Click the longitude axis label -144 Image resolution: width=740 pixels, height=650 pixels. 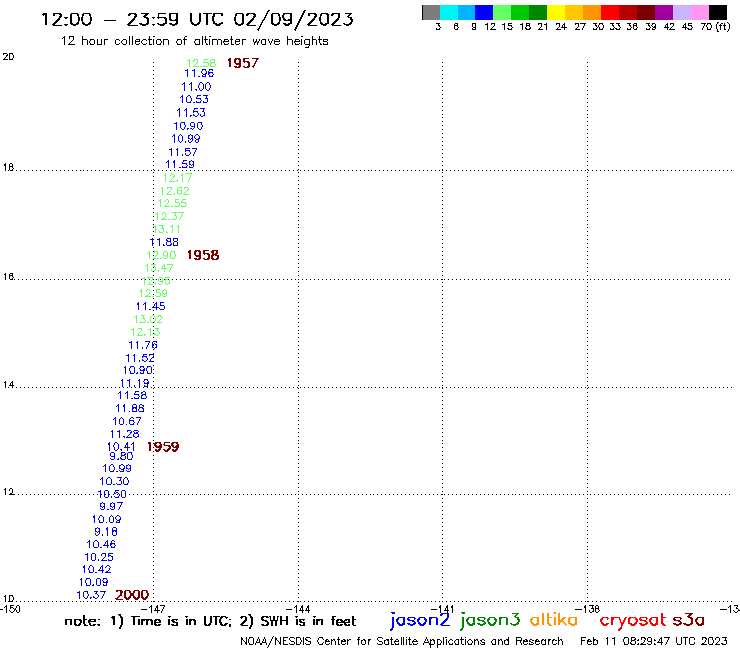[298, 609]
